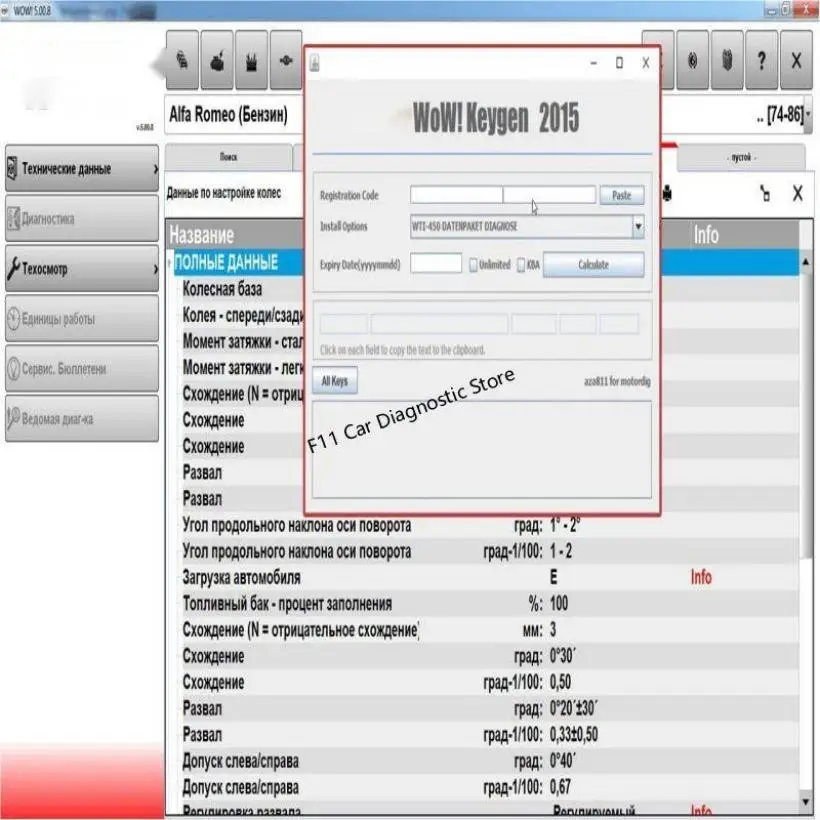820x820 pixels.
Task: Click the value 0,67 cell
Action: [560, 787]
